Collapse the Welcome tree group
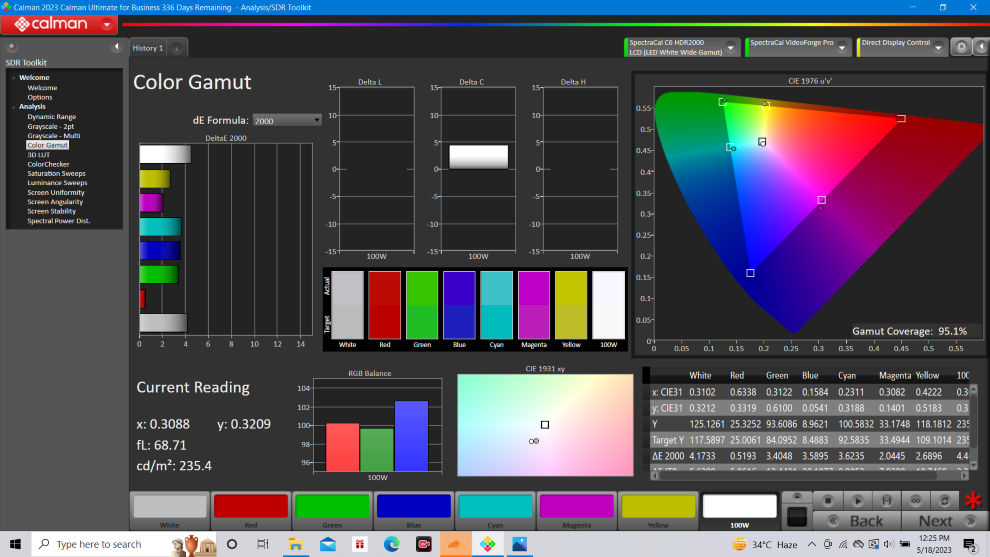The height and width of the screenshot is (557, 990). click(13, 78)
